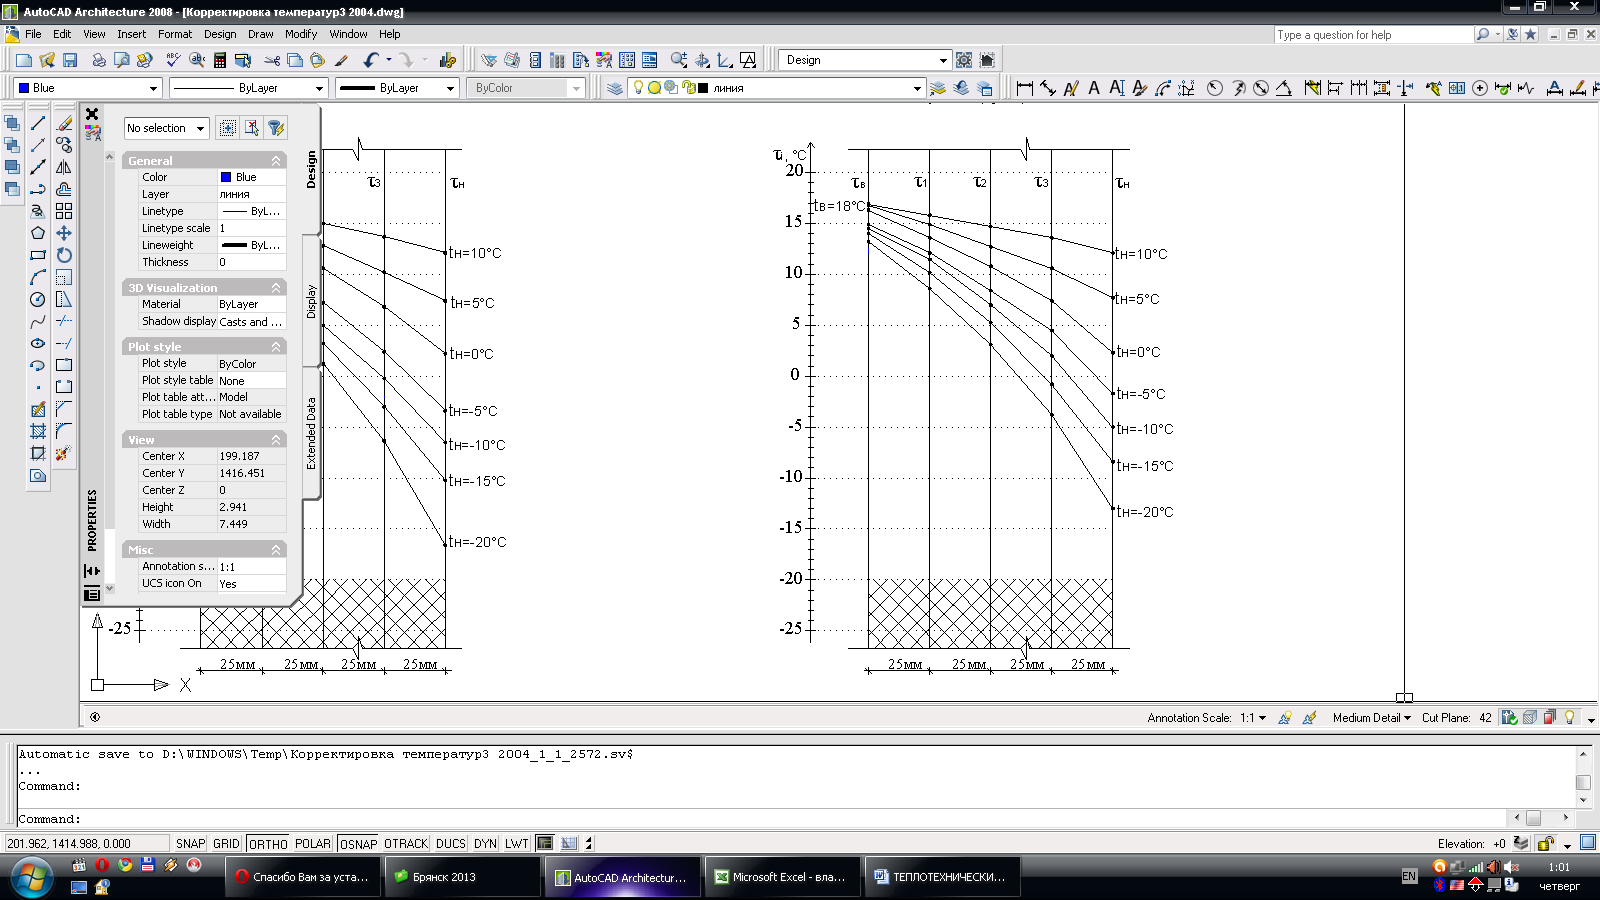
Task: Select the Erase modify tool
Action: click(x=64, y=123)
